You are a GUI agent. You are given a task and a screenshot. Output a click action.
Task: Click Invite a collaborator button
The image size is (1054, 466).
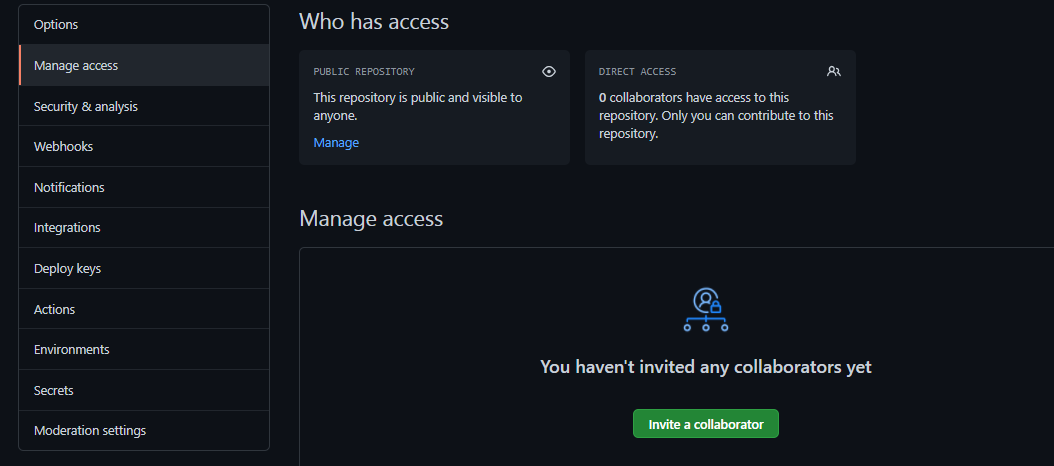706,424
